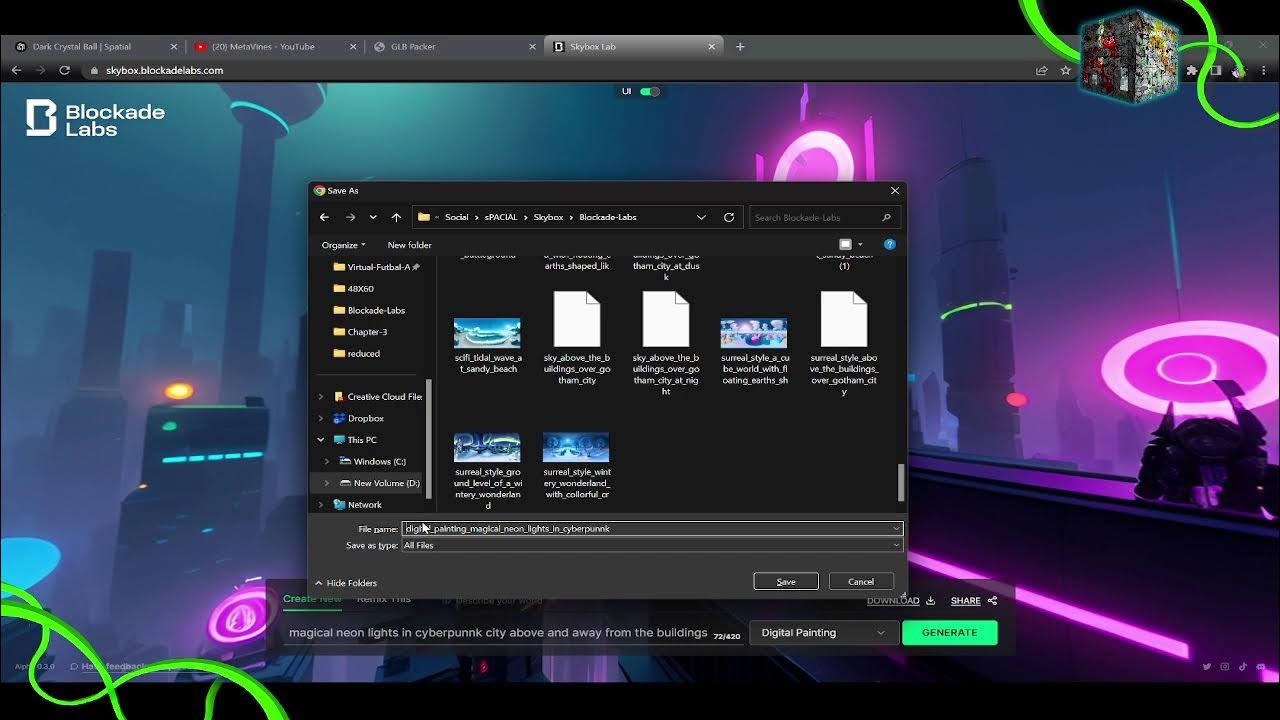Change the view layout icon
This screenshot has width=1280, height=720.
(846, 244)
